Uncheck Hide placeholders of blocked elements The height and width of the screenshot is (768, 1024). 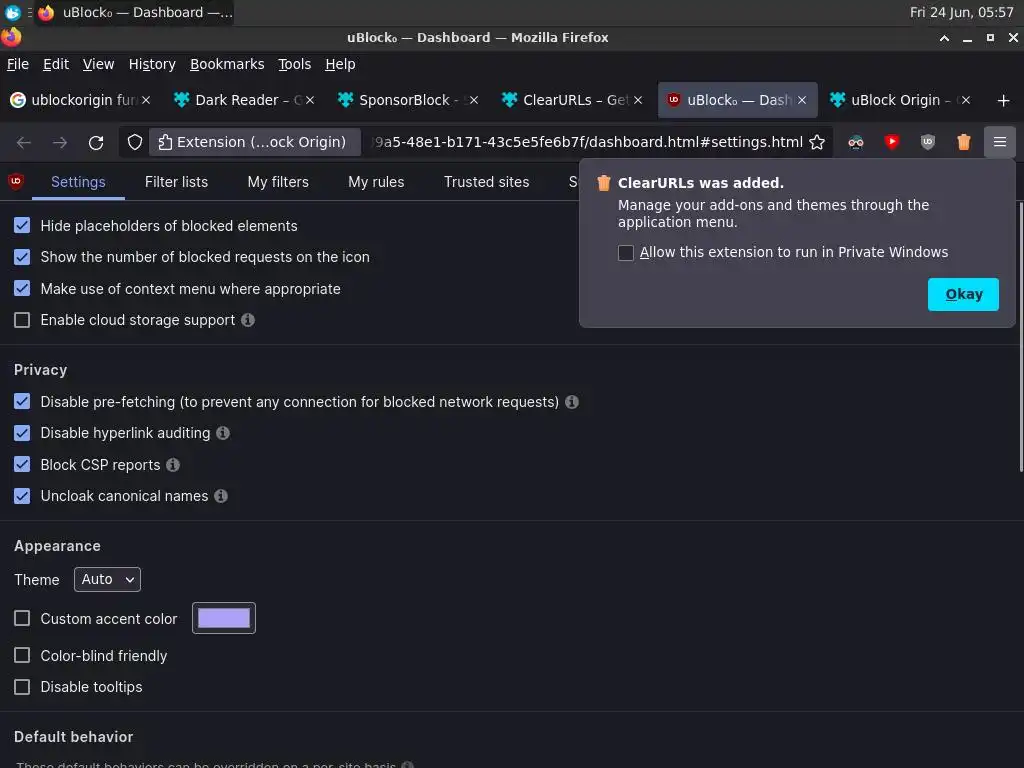point(22,226)
